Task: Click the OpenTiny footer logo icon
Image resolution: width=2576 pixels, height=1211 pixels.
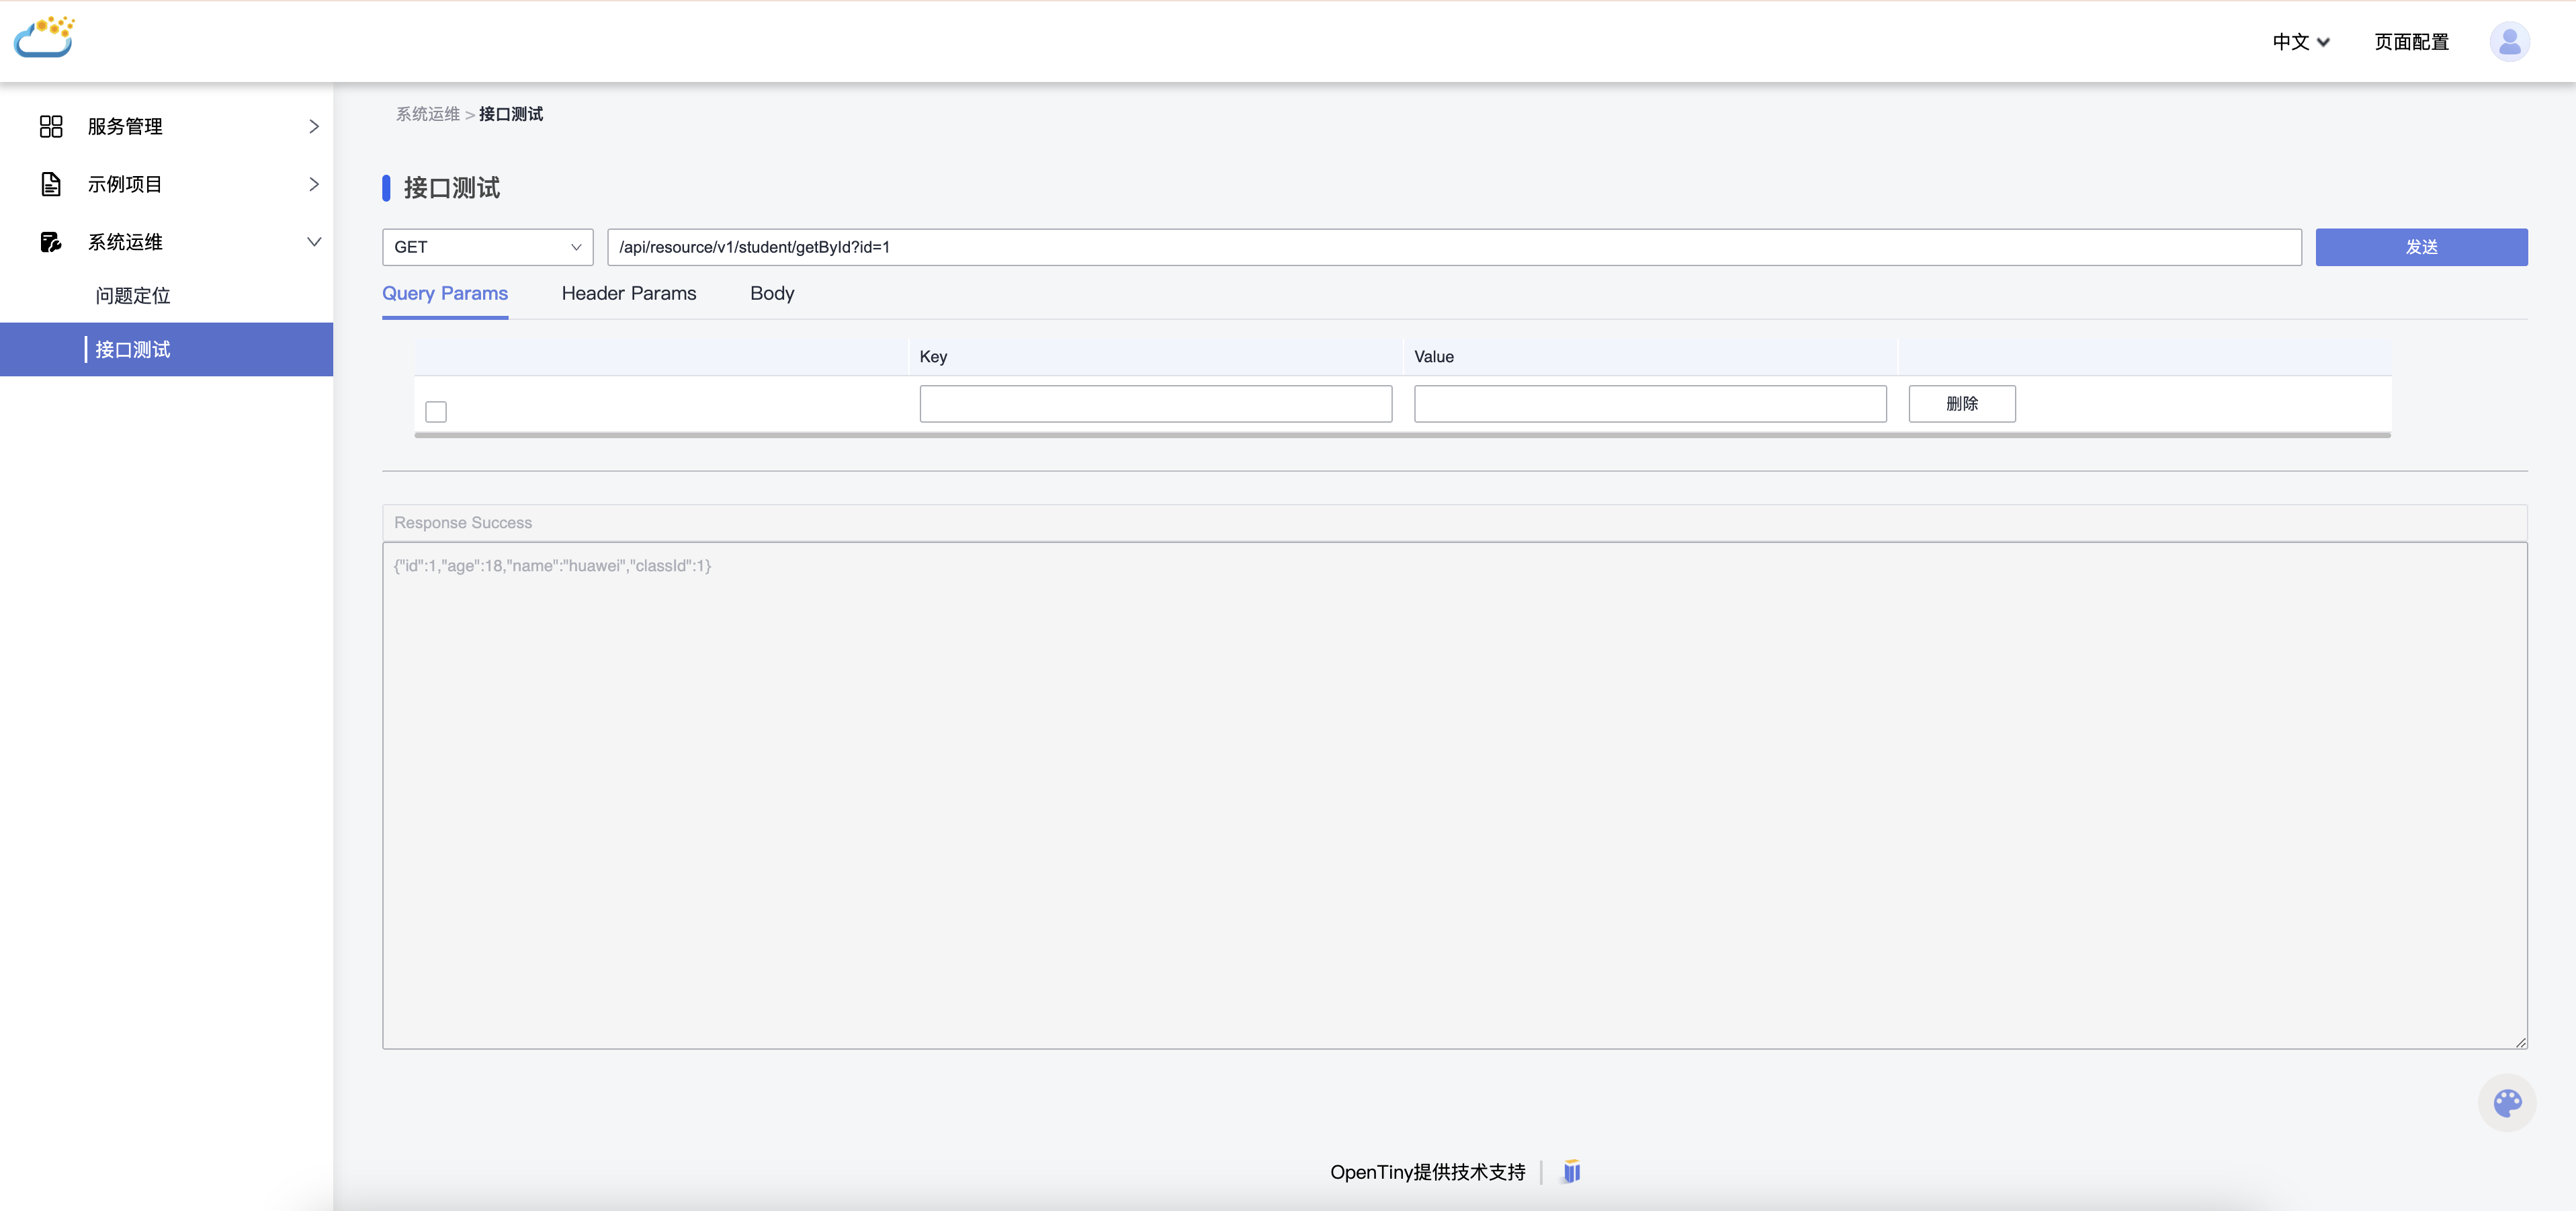Action: [x=1571, y=1172]
